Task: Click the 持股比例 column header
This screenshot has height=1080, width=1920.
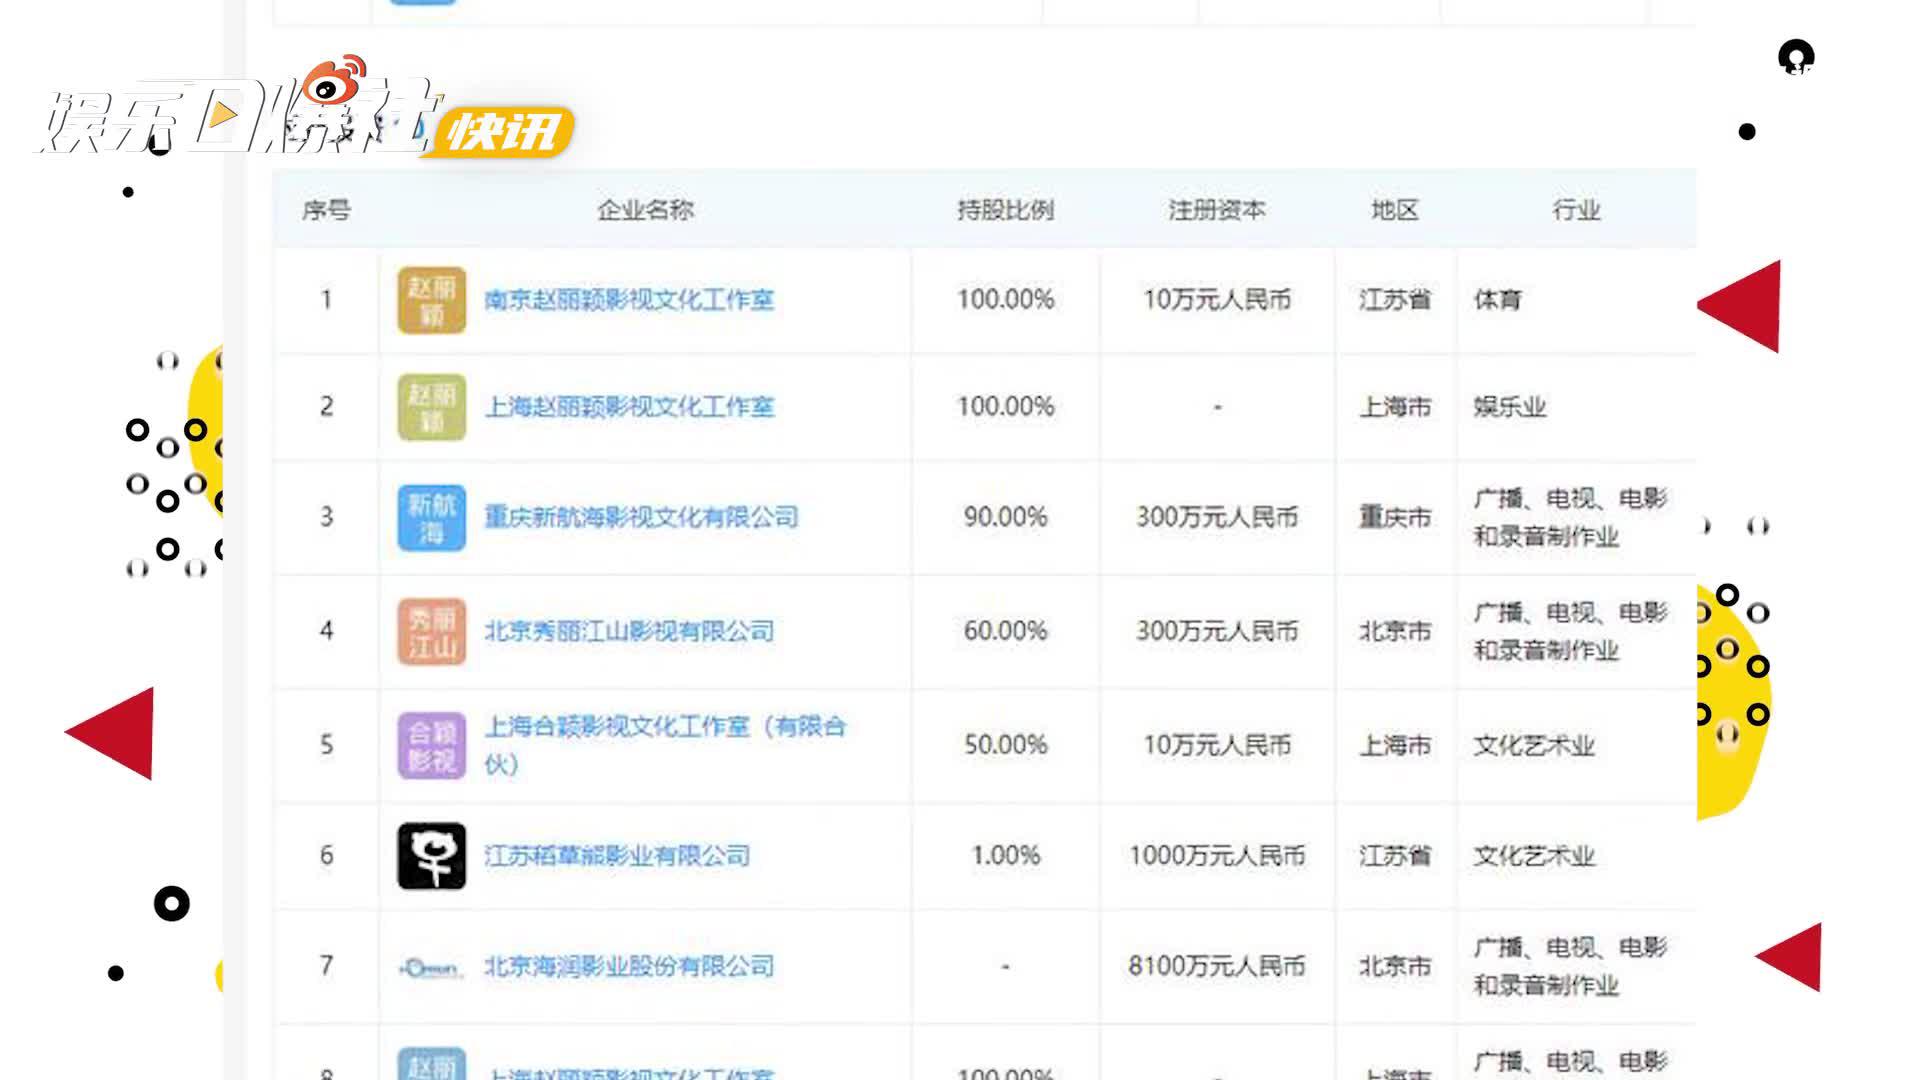Action: pos(1005,210)
